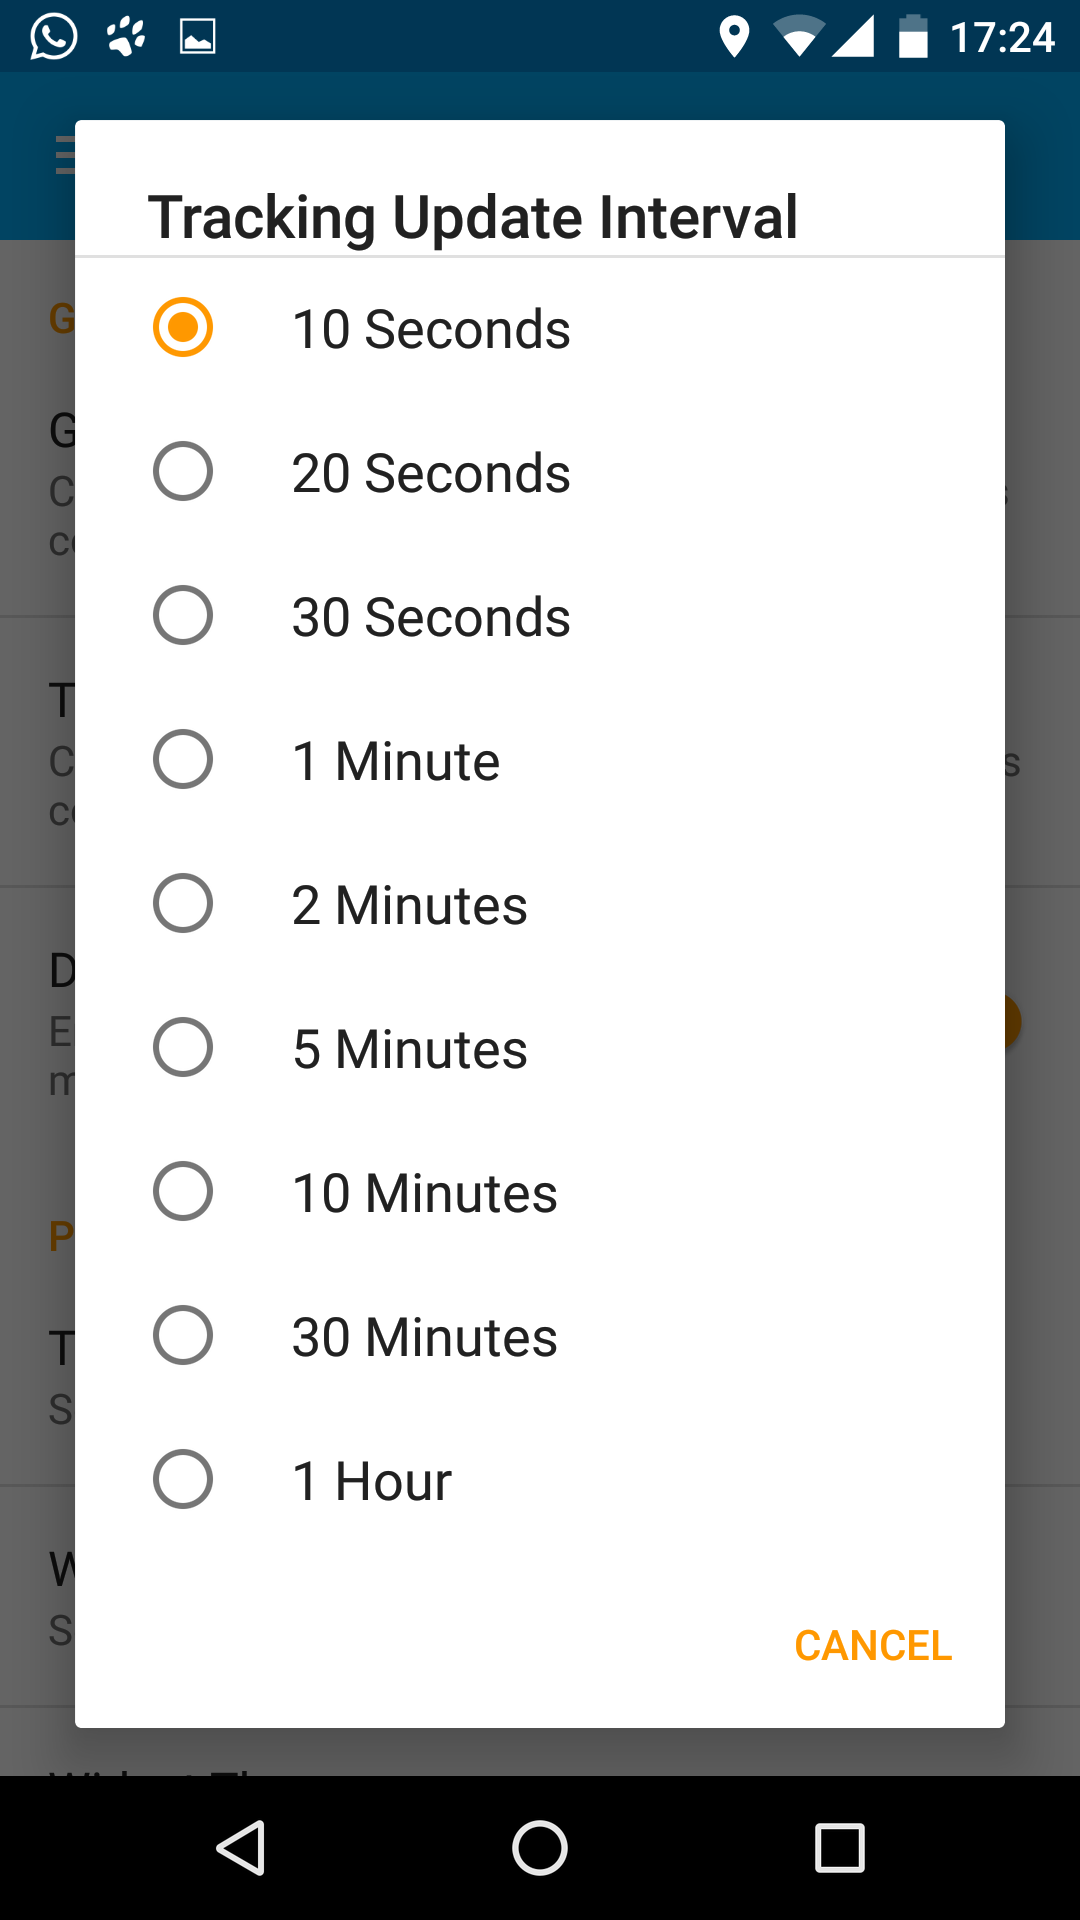1080x1920 pixels.
Task: Select the 30 Seconds radio button
Action: [540, 616]
